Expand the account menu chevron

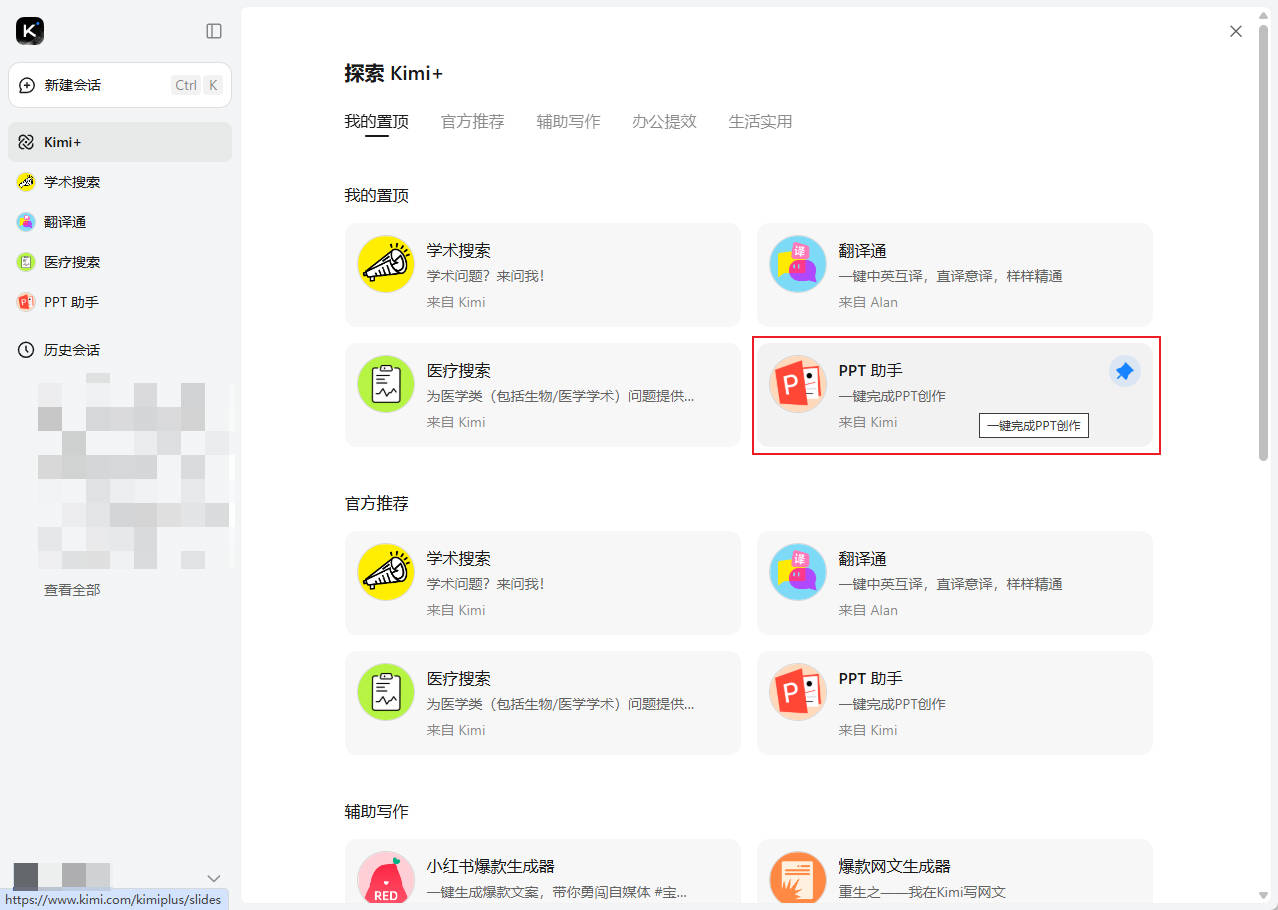(213, 878)
